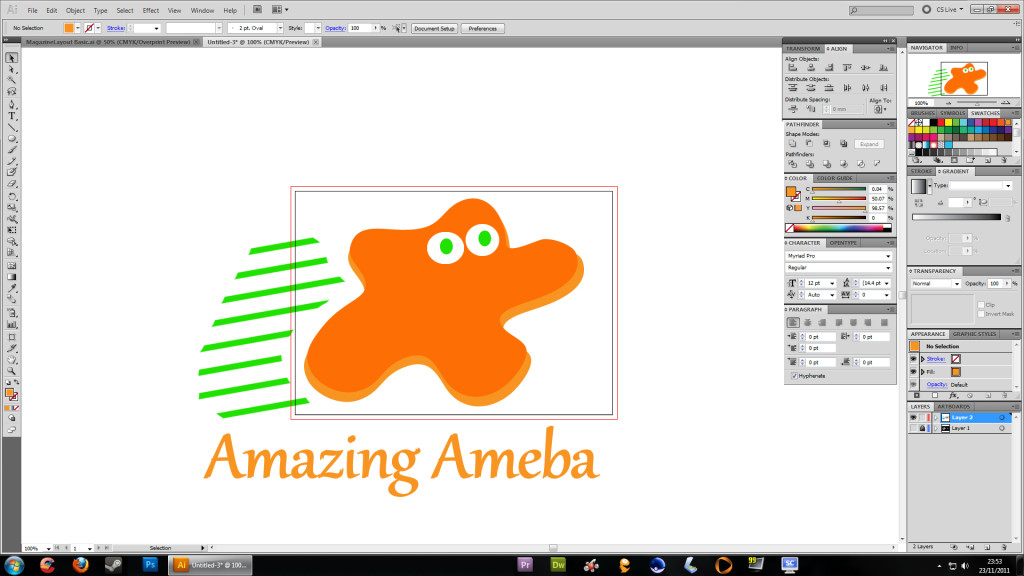
Task: Open Firefox from the taskbar
Action: pyautogui.click(x=80, y=565)
